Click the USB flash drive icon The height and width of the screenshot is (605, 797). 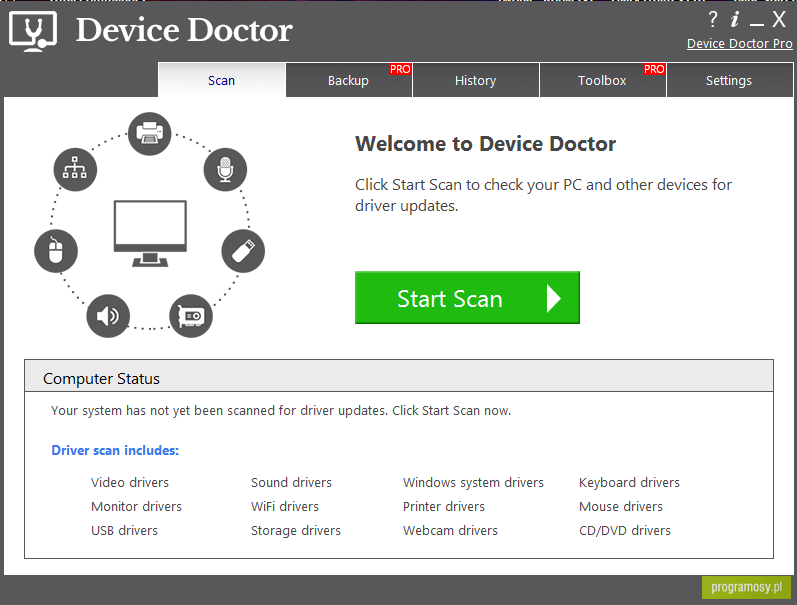click(x=243, y=251)
